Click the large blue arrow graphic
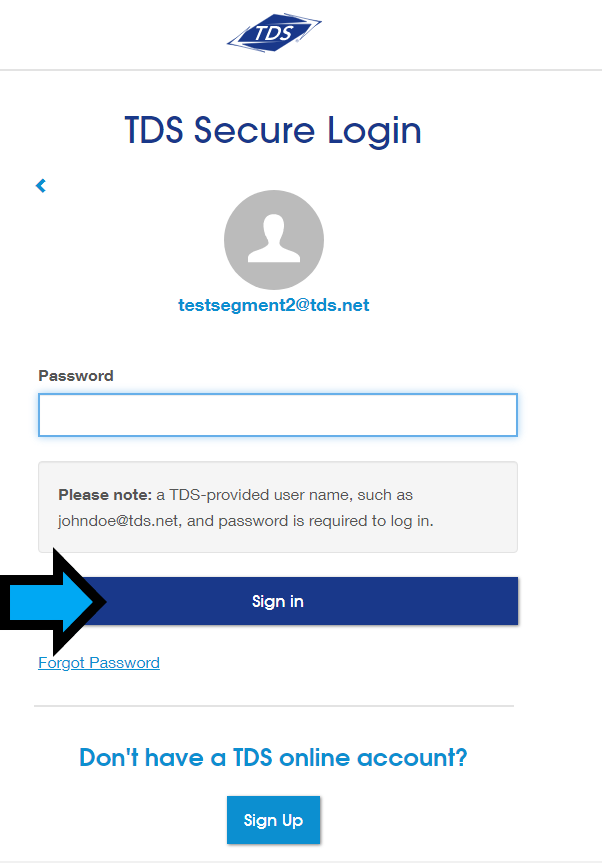602x863 pixels. (52, 602)
